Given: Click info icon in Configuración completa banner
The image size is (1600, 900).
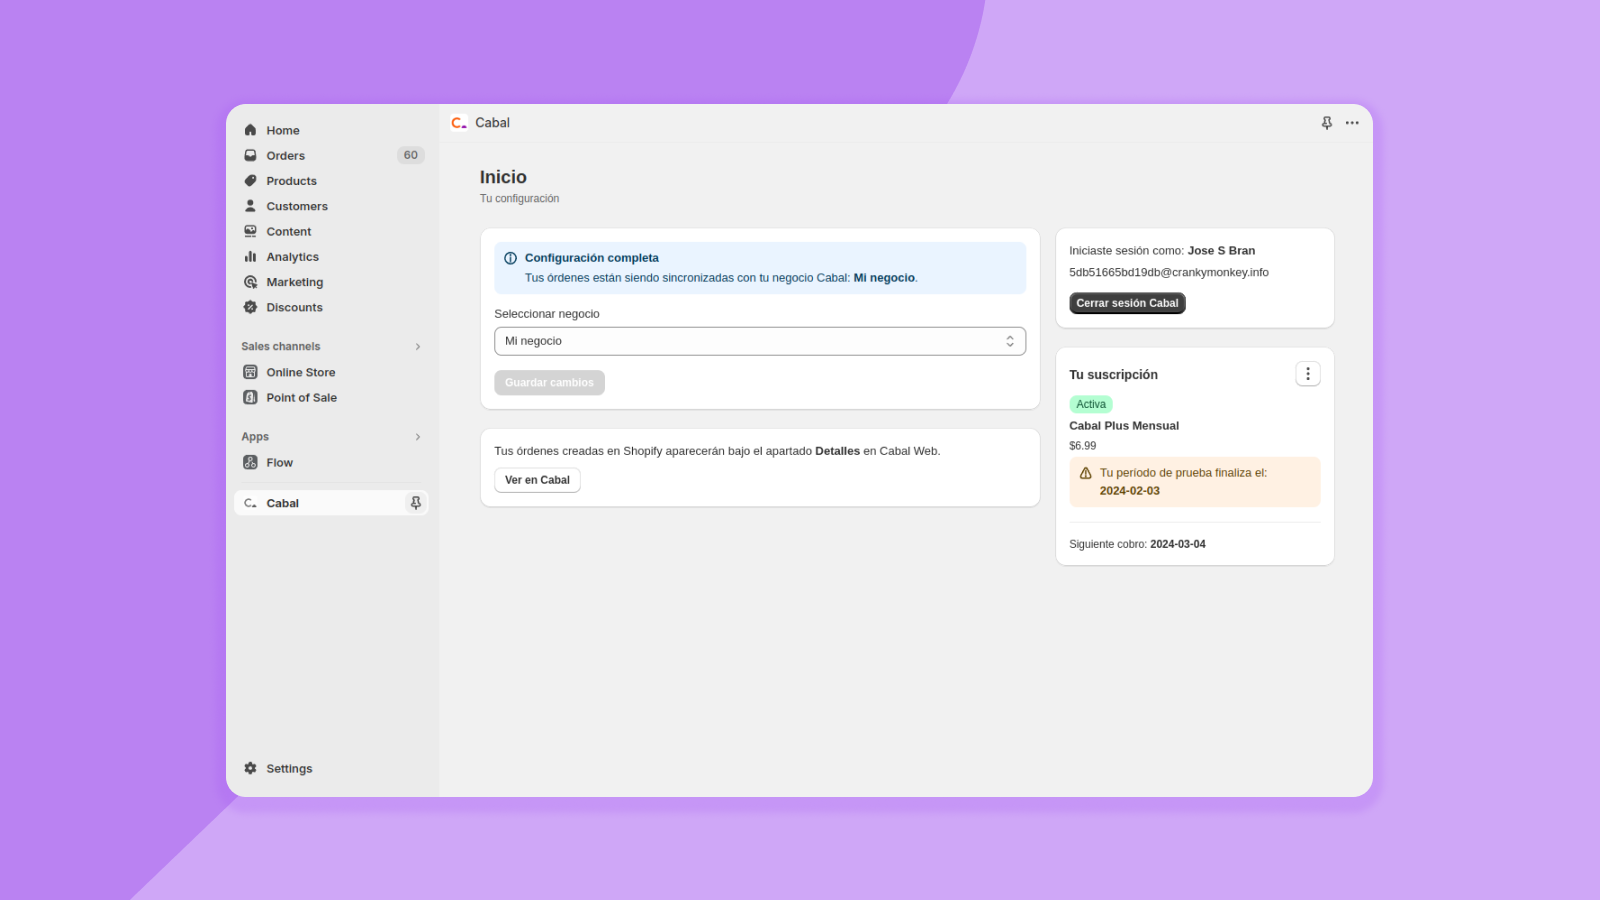Looking at the screenshot, I should tap(510, 258).
